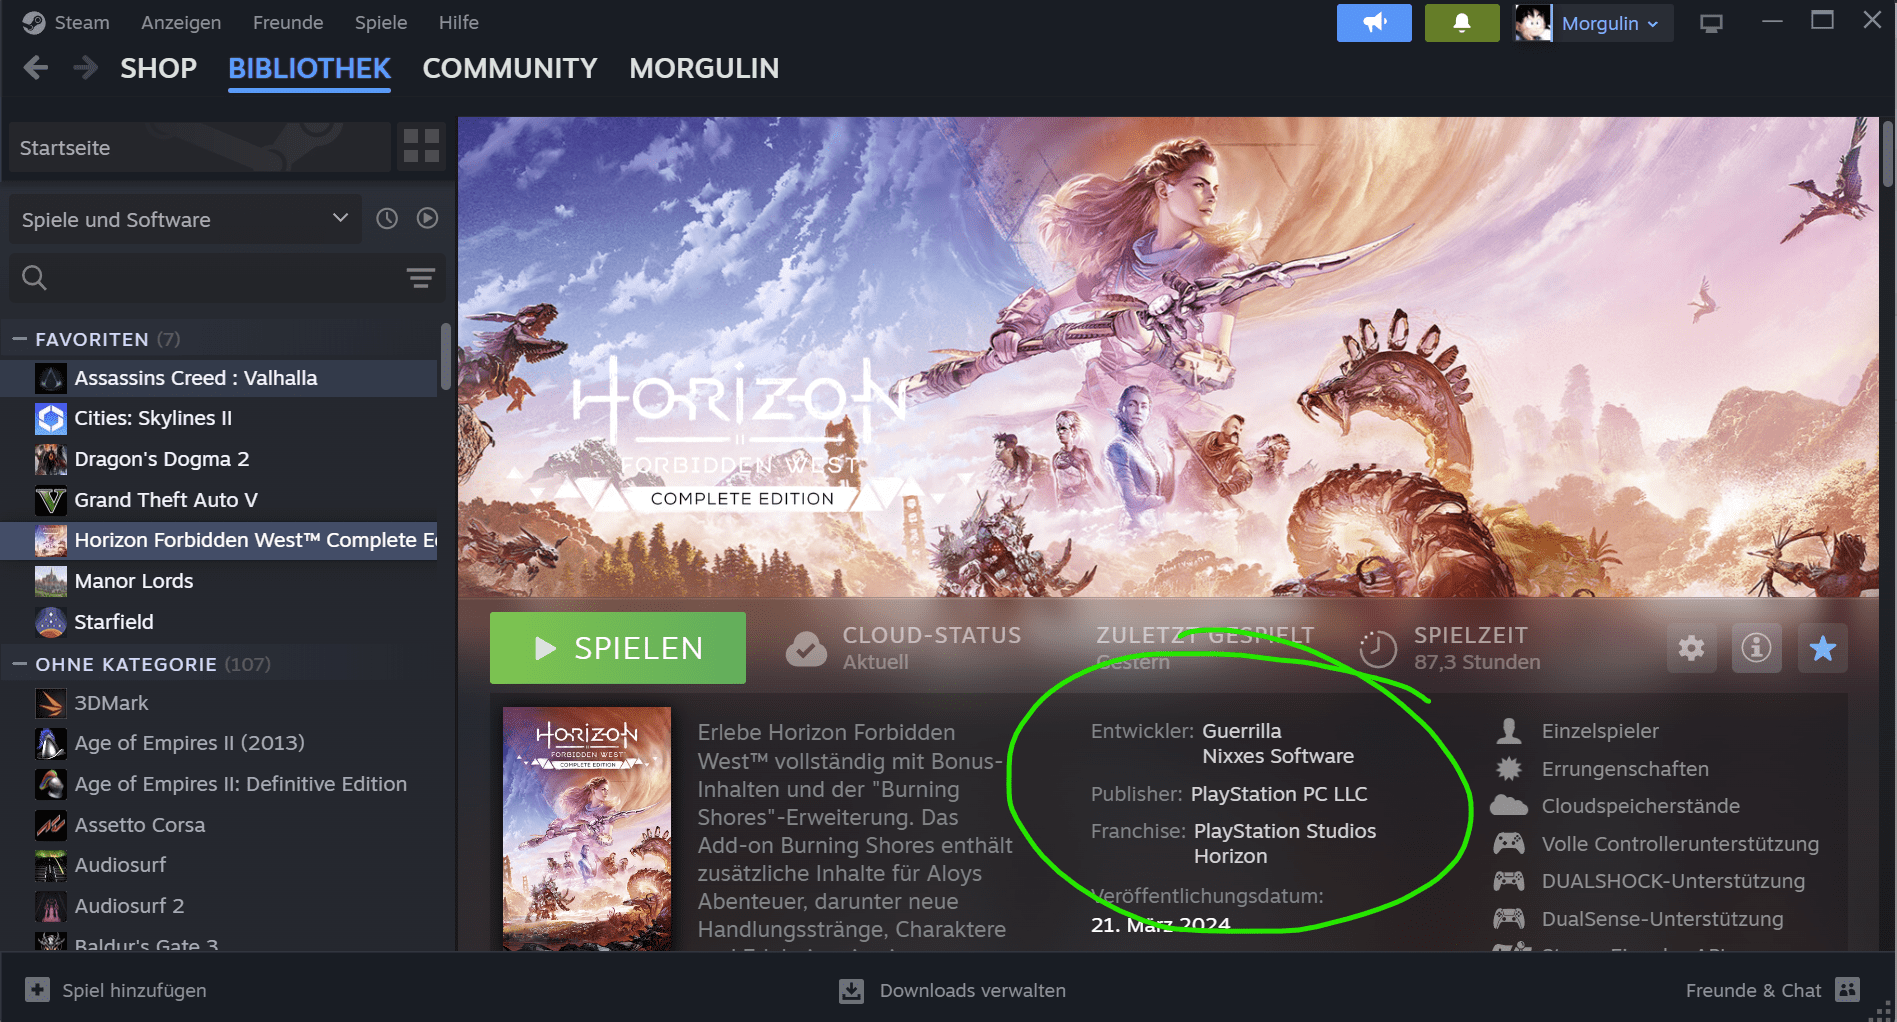
Task: Open the Steam menu
Action: click(x=82, y=22)
